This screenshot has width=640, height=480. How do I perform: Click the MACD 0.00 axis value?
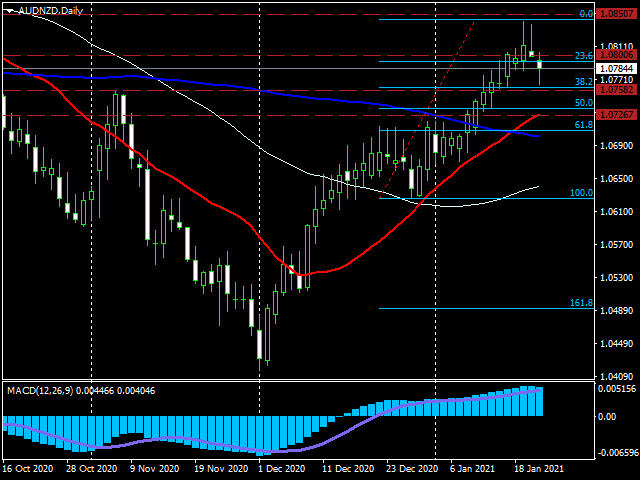point(607,416)
